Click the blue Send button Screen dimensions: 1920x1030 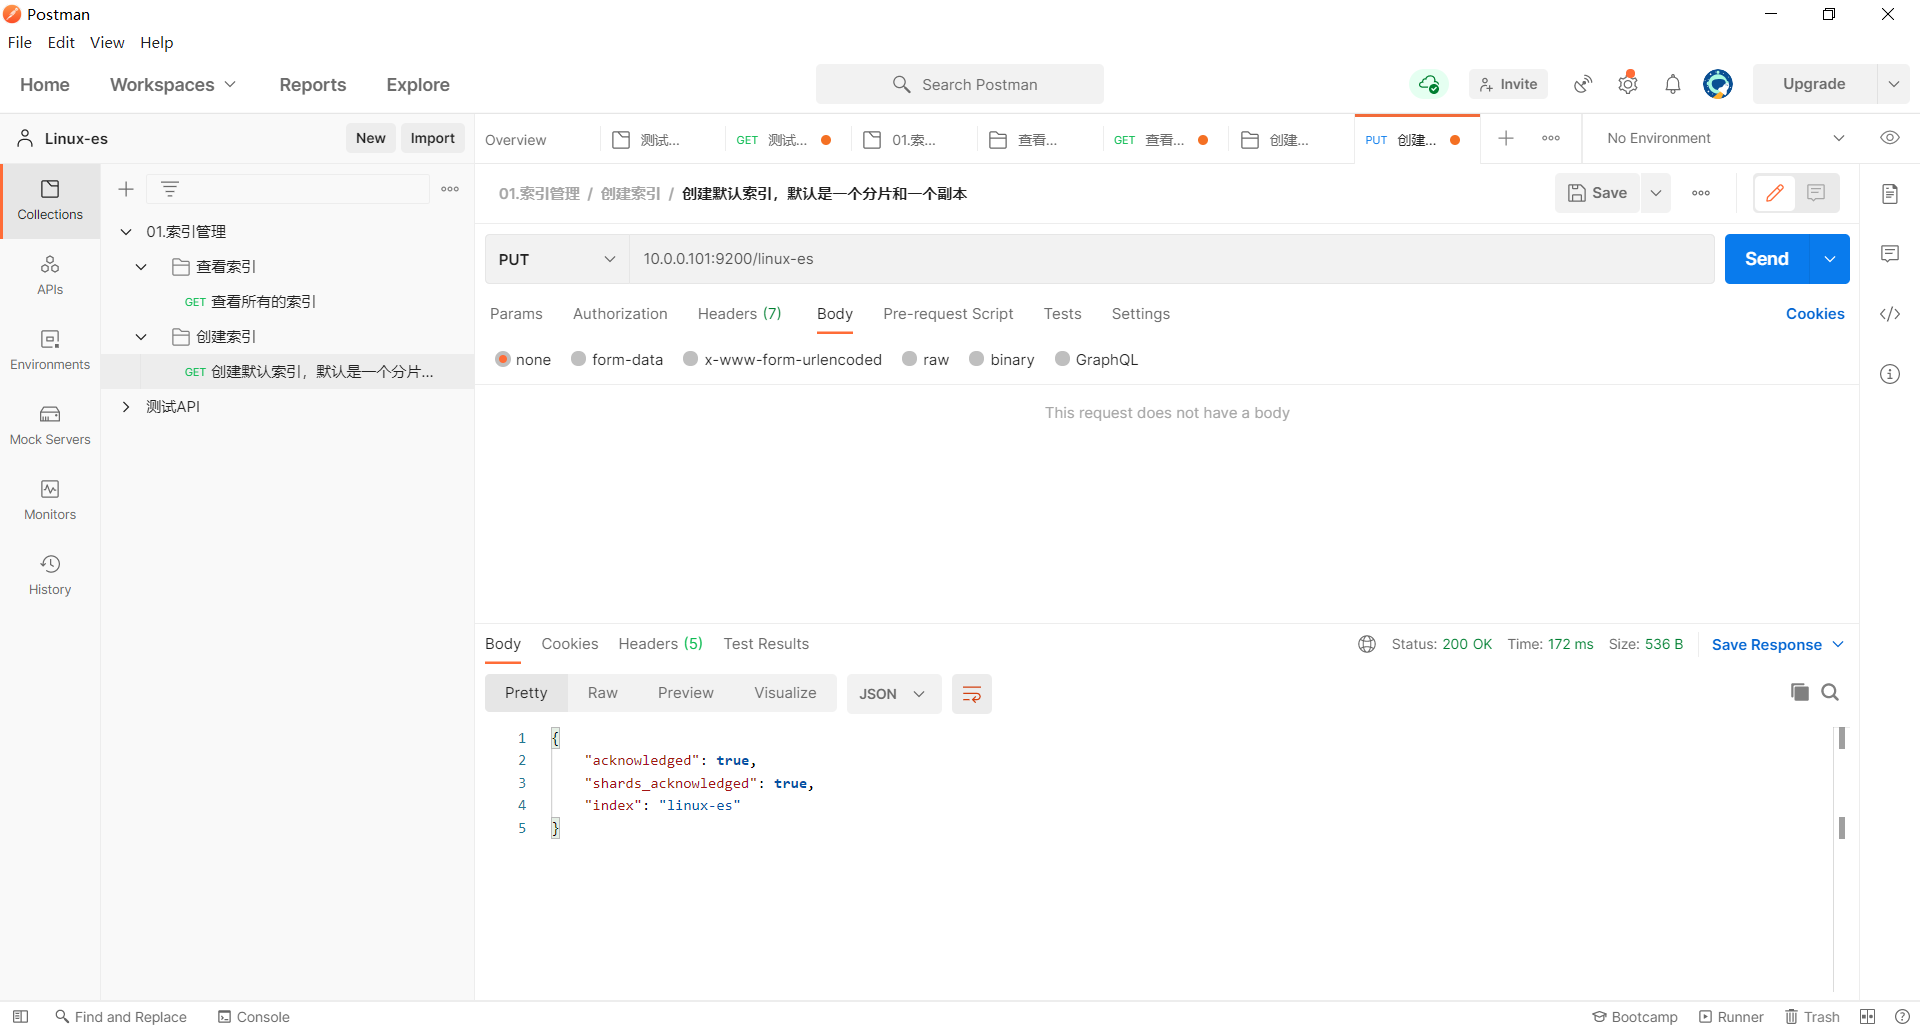click(x=1767, y=259)
